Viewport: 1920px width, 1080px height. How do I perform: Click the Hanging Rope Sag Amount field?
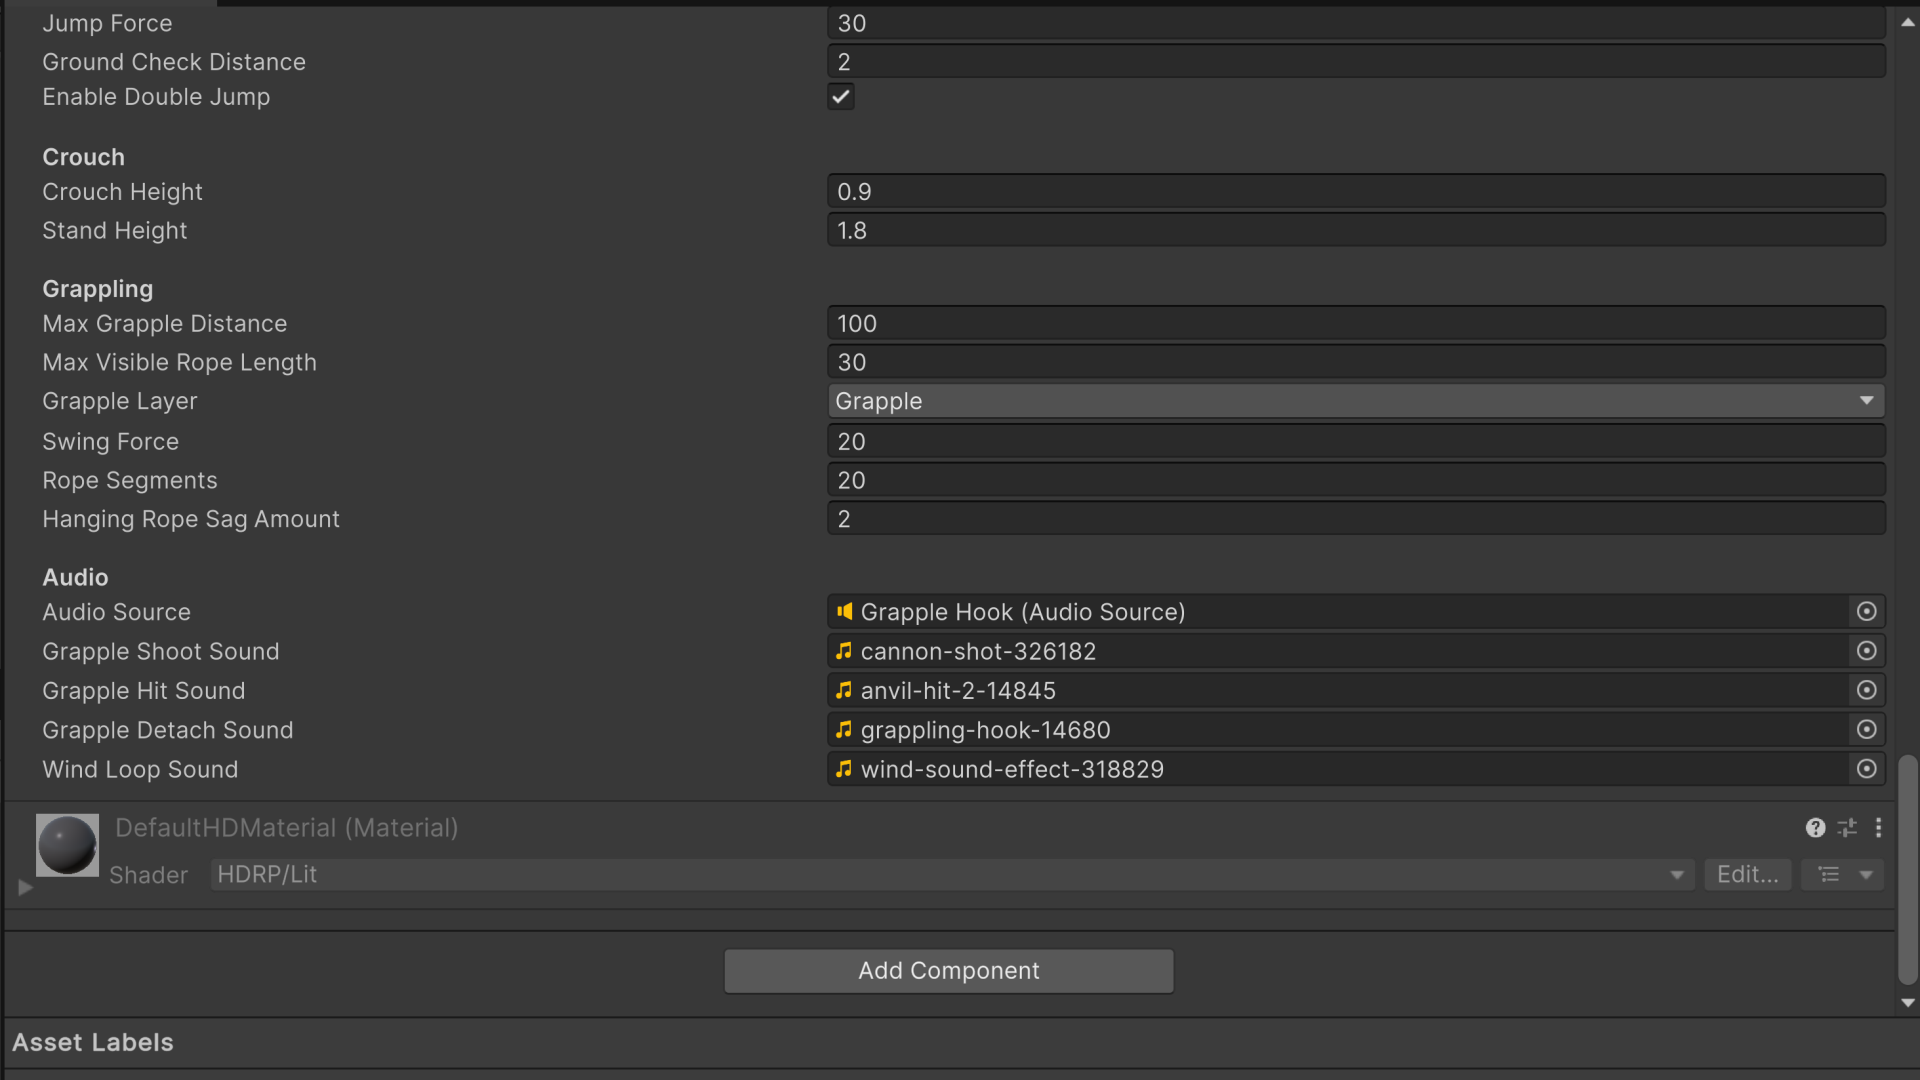[1356, 520]
